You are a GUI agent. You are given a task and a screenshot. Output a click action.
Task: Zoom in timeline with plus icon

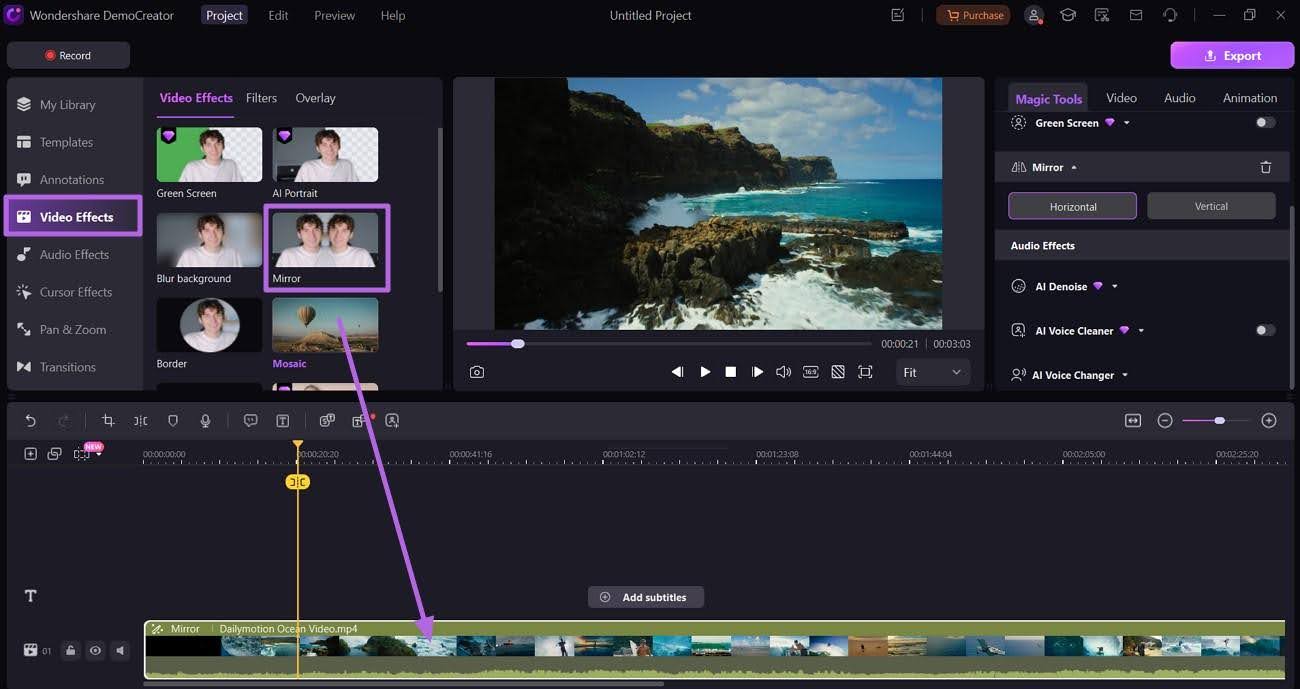click(1269, 421)
